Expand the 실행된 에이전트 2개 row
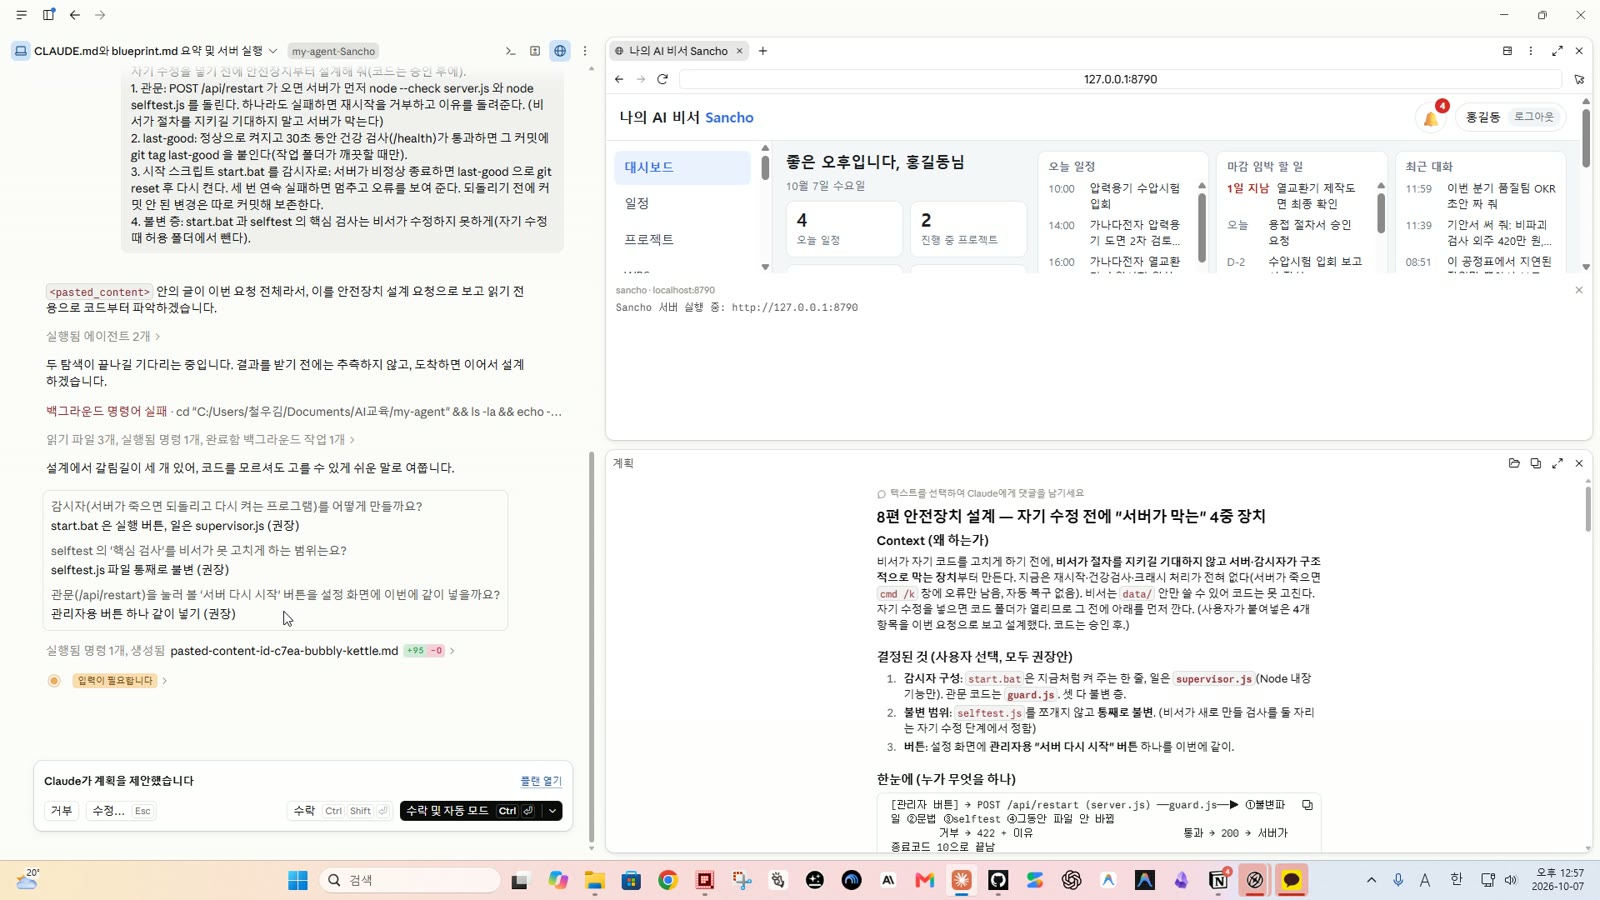This screenshot has height=900, width=1600. pyautogui.click(x=103, y=336)
